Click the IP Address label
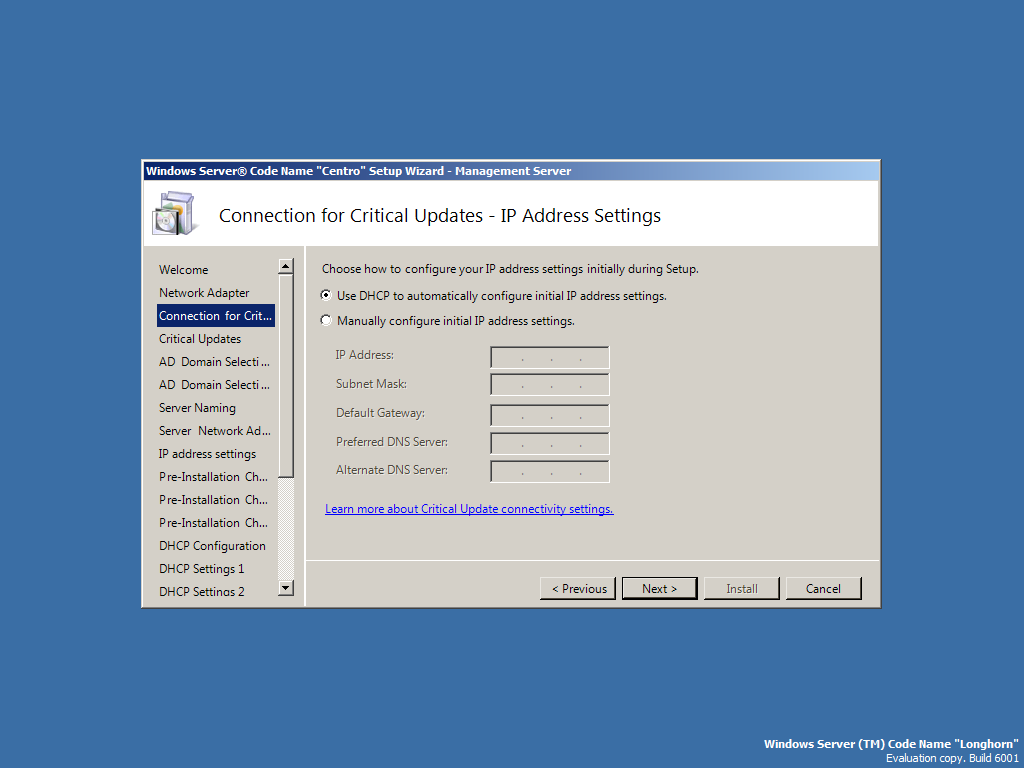 tap(364, 355)
